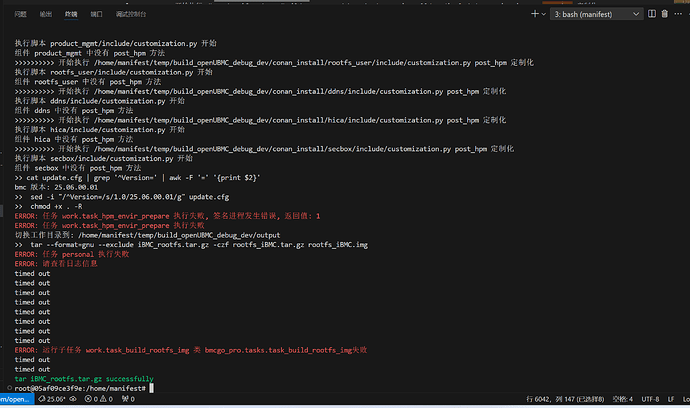Open the 端口 (Ports) tab
Viewport: 690px width, 408px height.
coord(96,14)
